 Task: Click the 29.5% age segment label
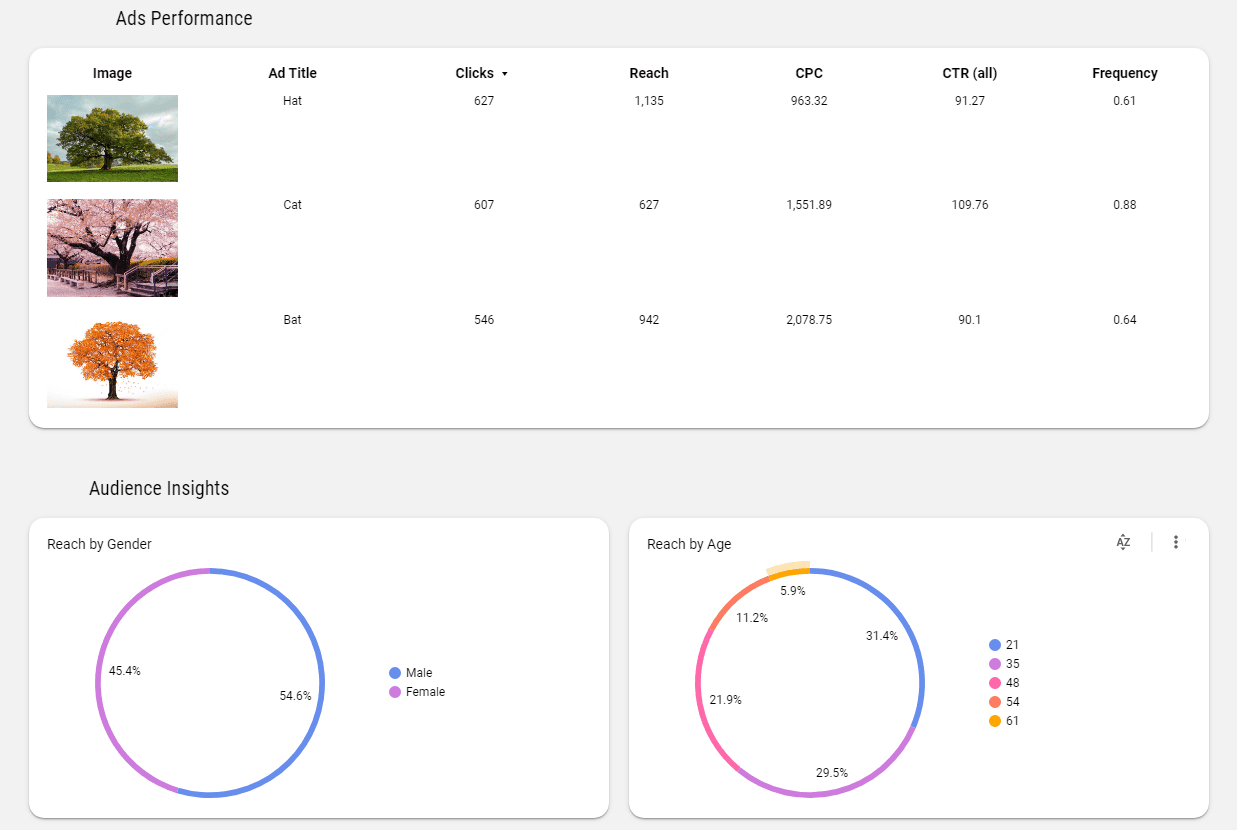832,773
